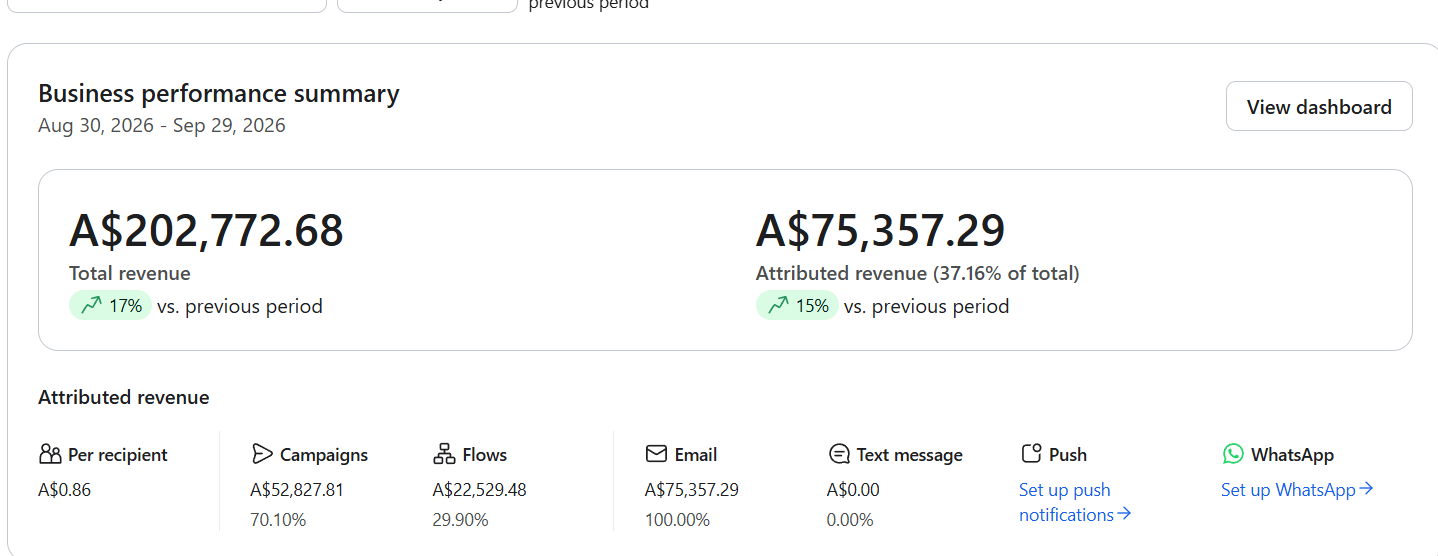
Task: Click the Flows hierarchy icon
Action: [x=444, y=454]
